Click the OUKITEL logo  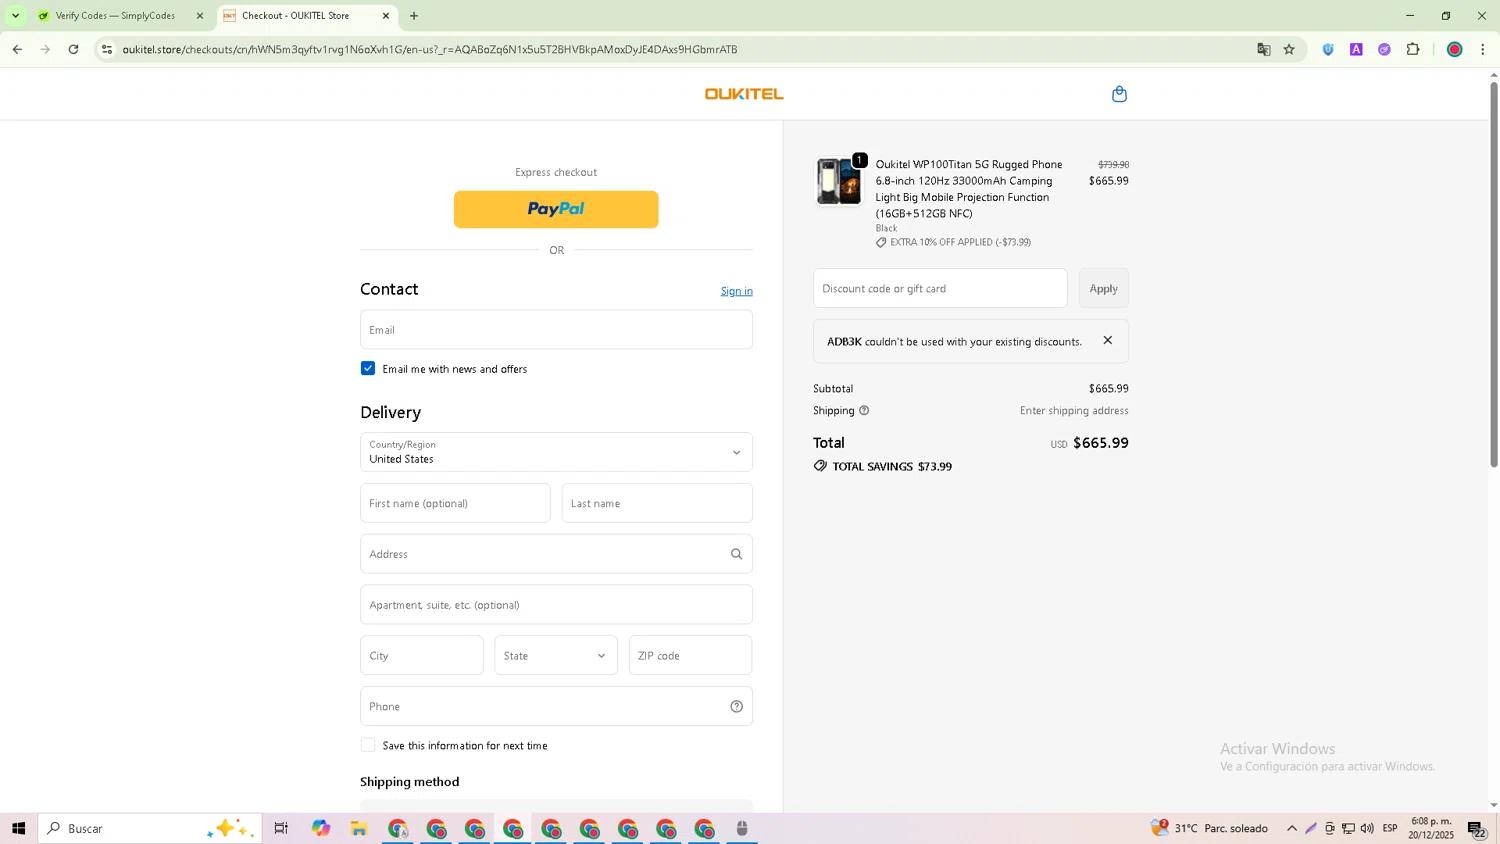[744, 94]
